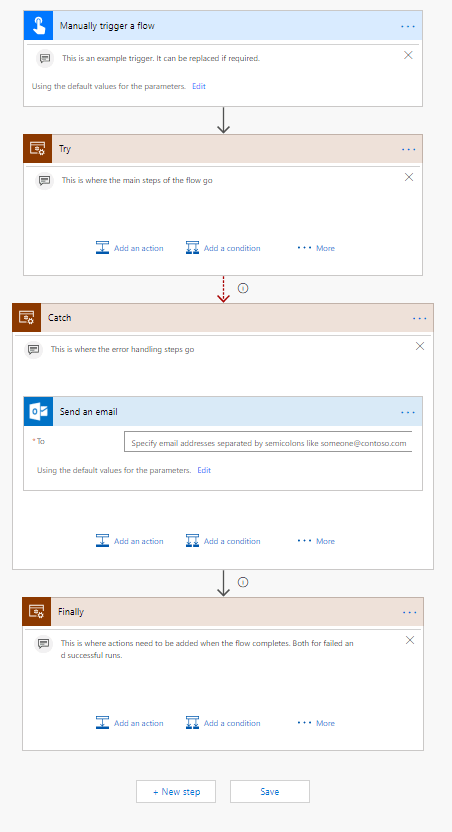Click the arrow between trigger and Try

click(x=223, y=120)
